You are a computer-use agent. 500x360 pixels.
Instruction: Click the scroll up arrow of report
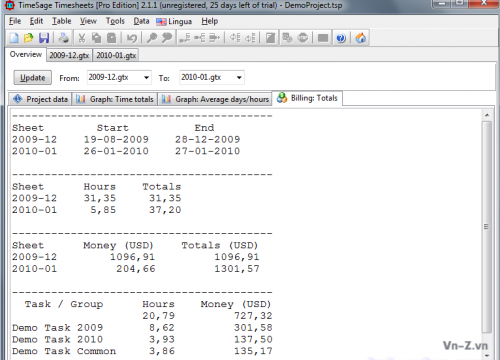487,115
